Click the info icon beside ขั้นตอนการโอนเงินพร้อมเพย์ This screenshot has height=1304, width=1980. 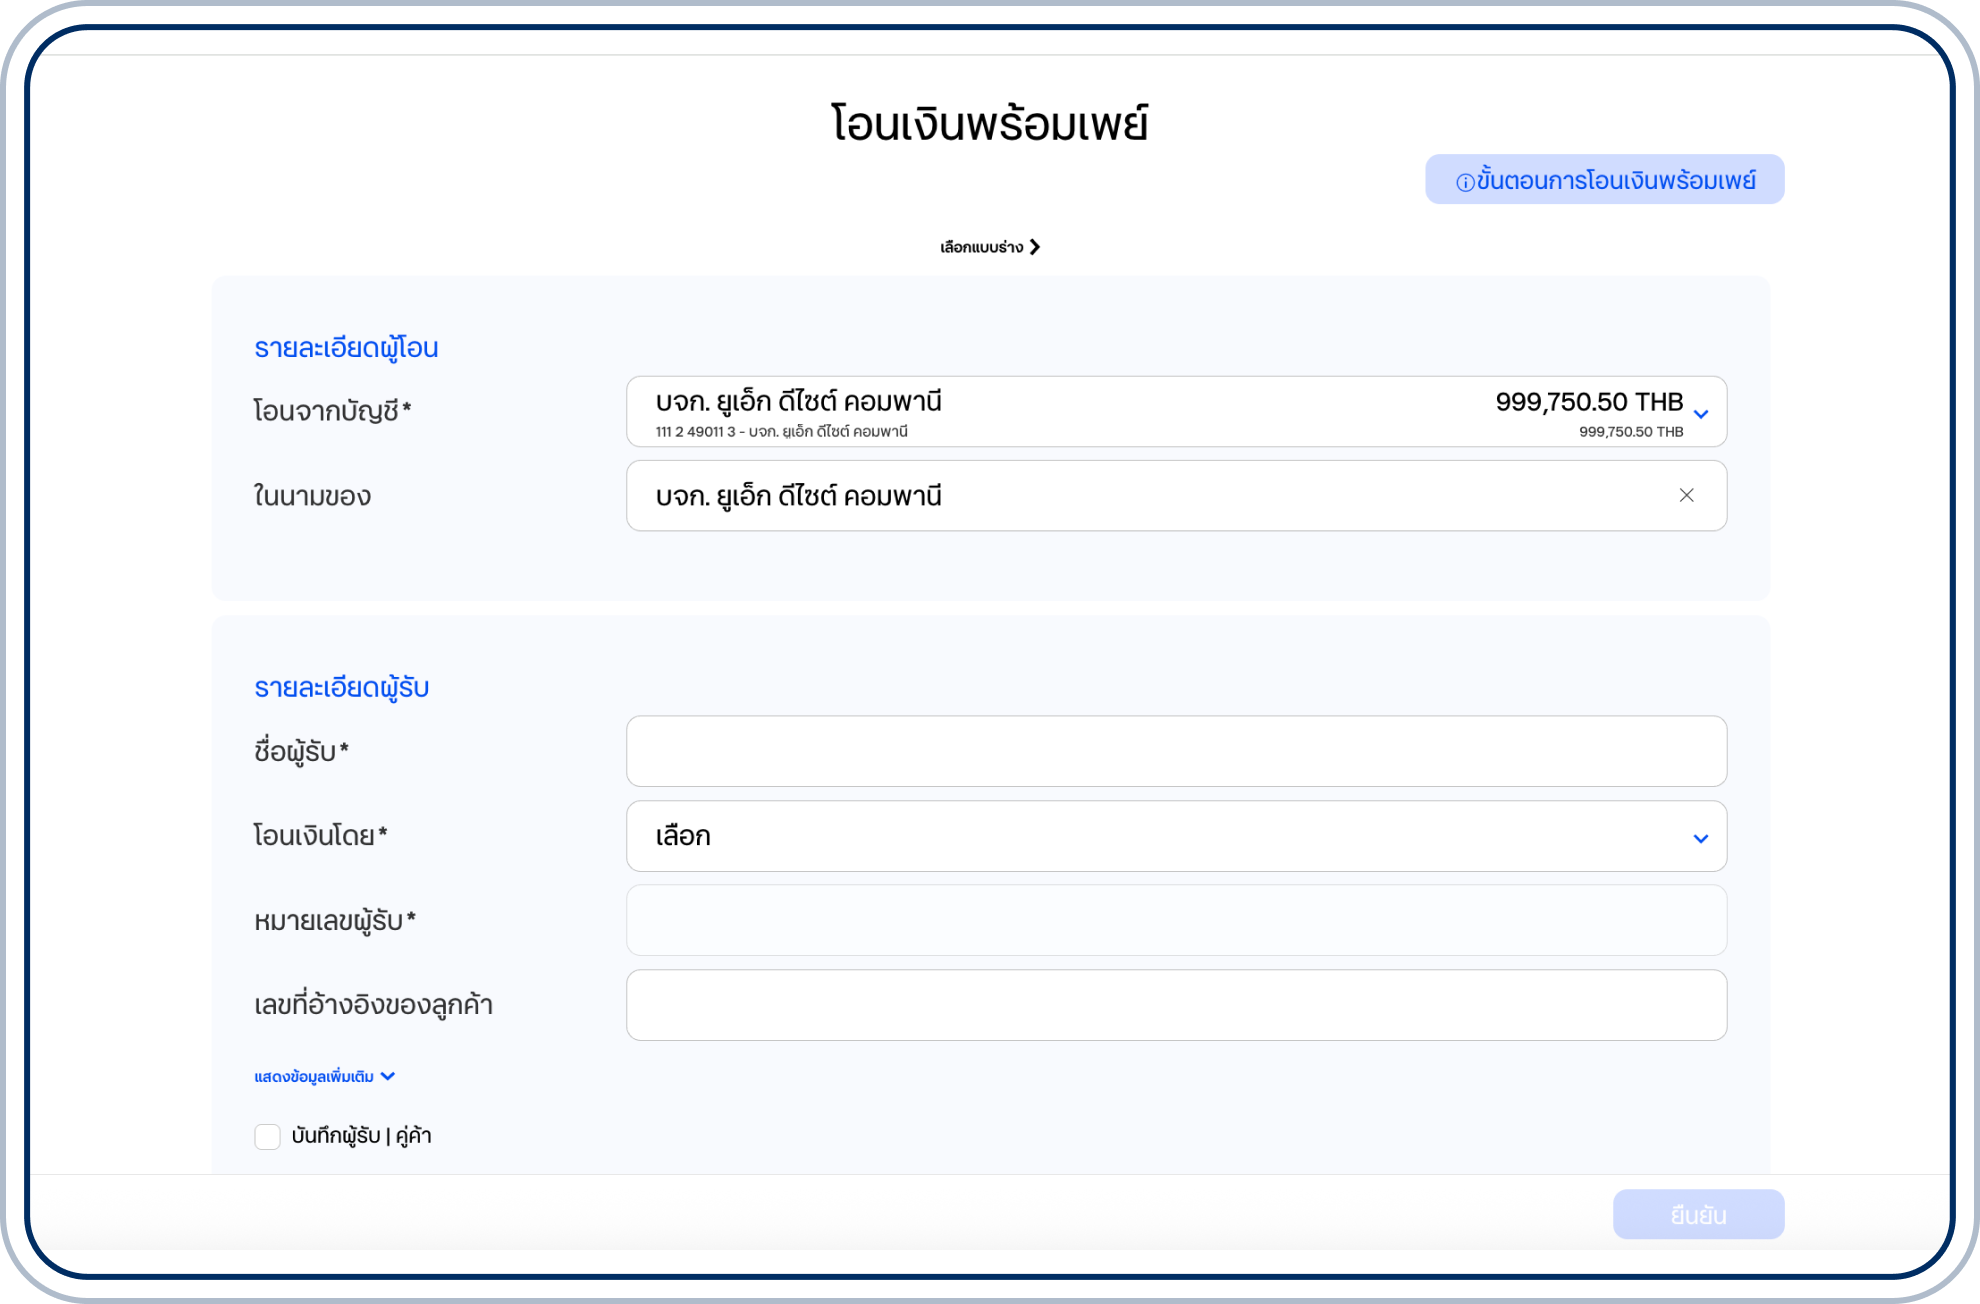point(1464,182)
